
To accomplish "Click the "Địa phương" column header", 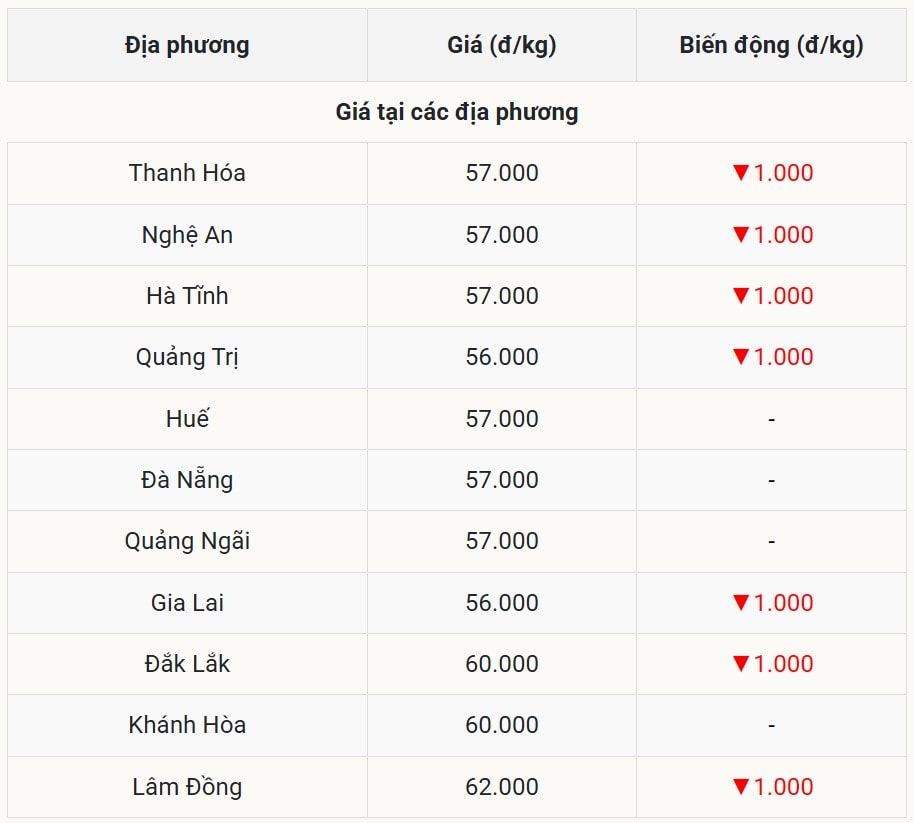I will tap(187, 45).
